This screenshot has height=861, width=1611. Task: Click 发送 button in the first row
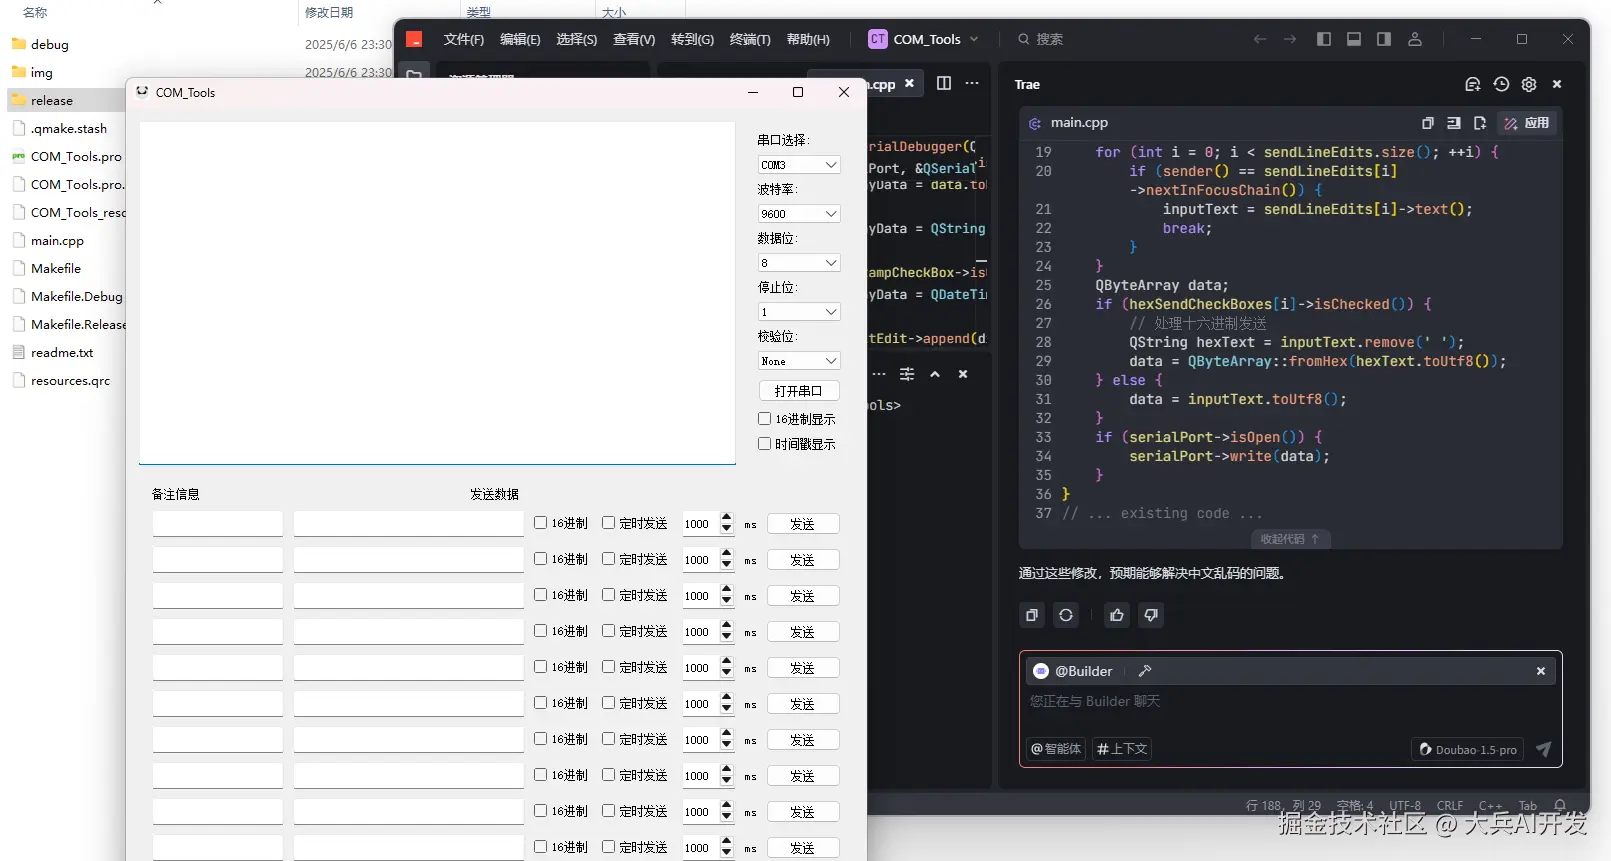click(803, 524)
